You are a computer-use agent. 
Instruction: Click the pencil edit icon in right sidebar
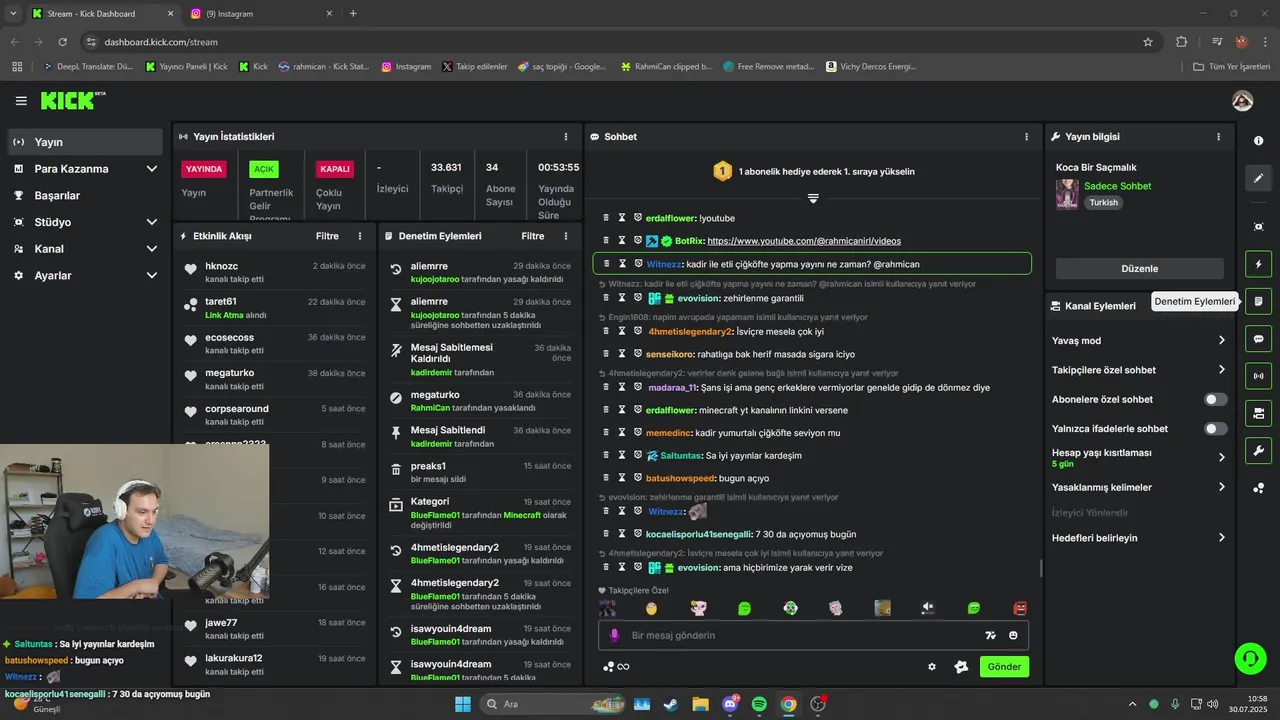point(1259,178)
